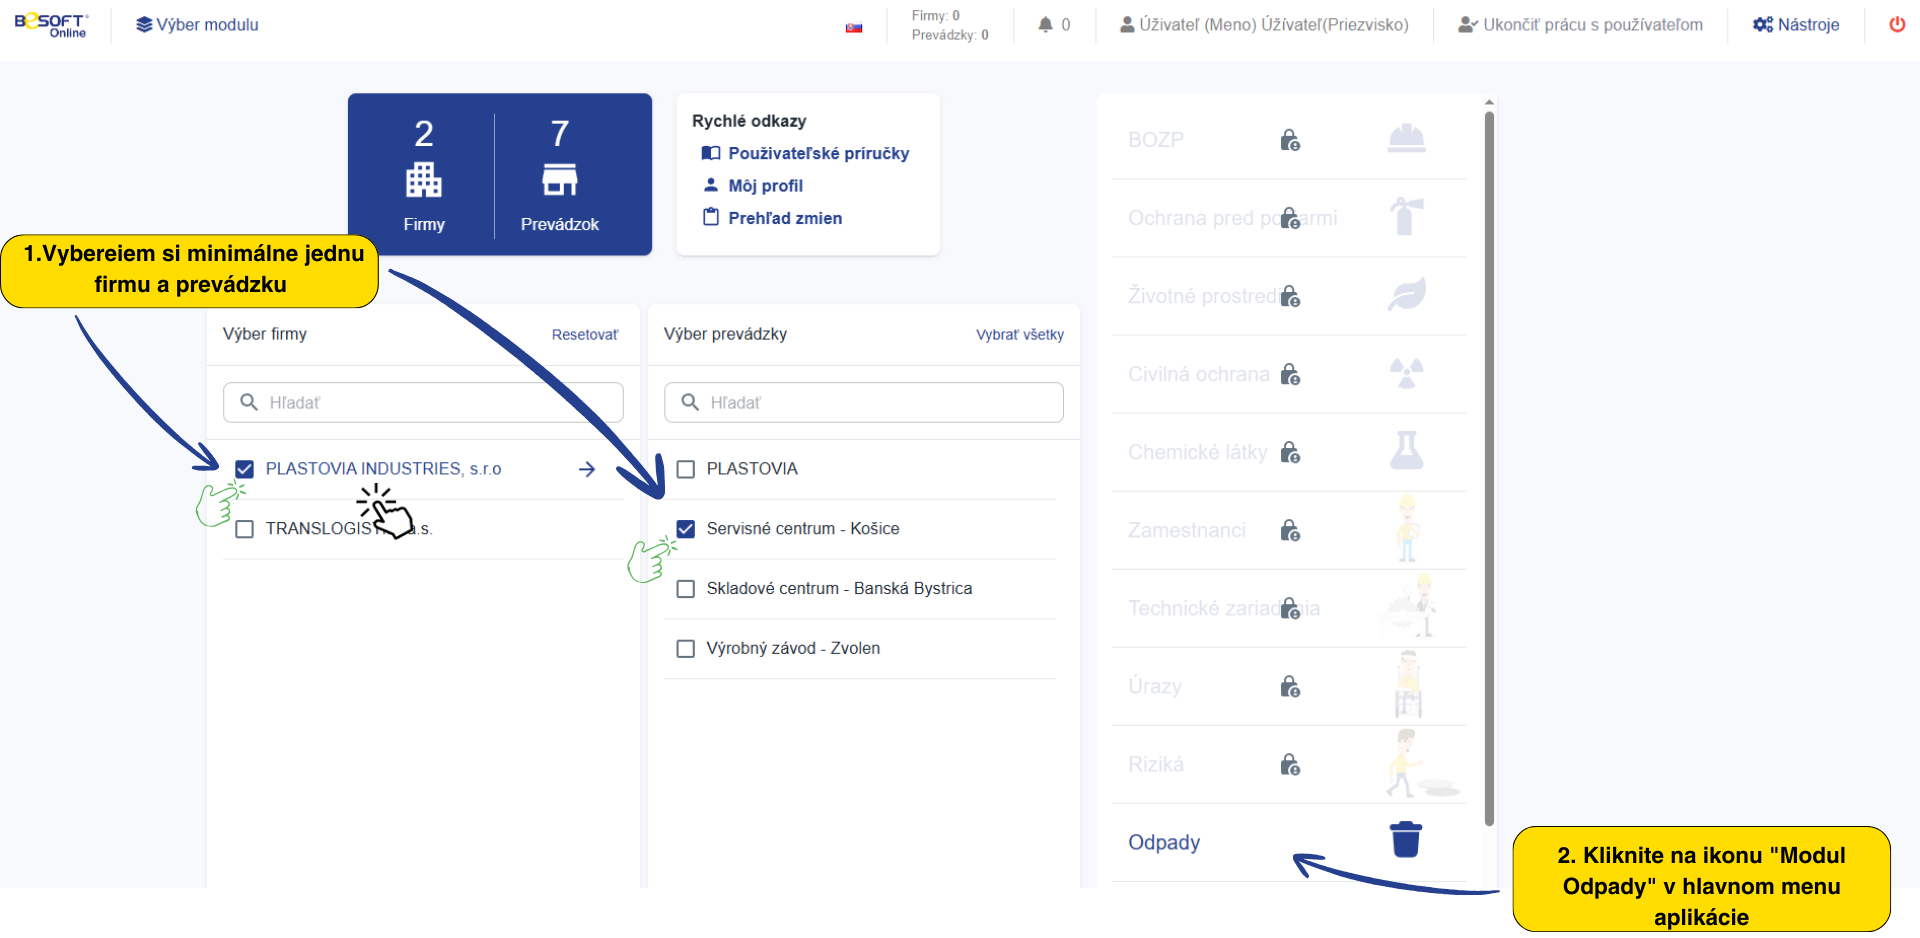Click the Prevádzok store icon
This screenshot has height=938, width=1920.
(559, 181)
